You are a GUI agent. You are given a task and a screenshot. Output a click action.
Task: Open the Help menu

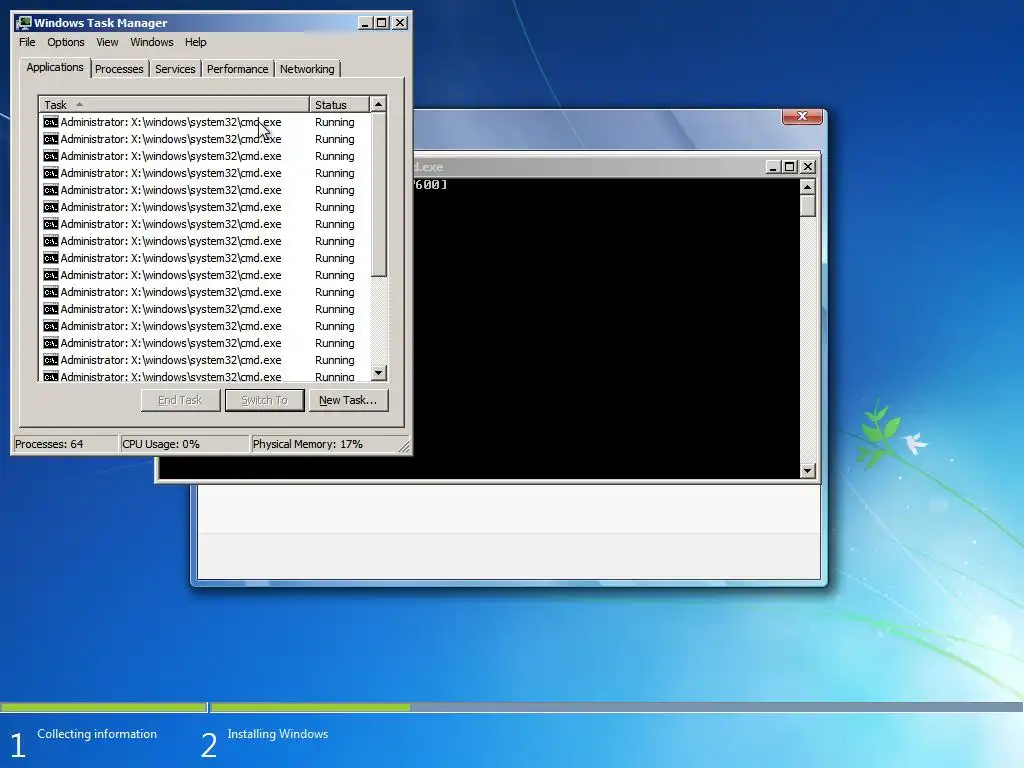click(195, 42)
